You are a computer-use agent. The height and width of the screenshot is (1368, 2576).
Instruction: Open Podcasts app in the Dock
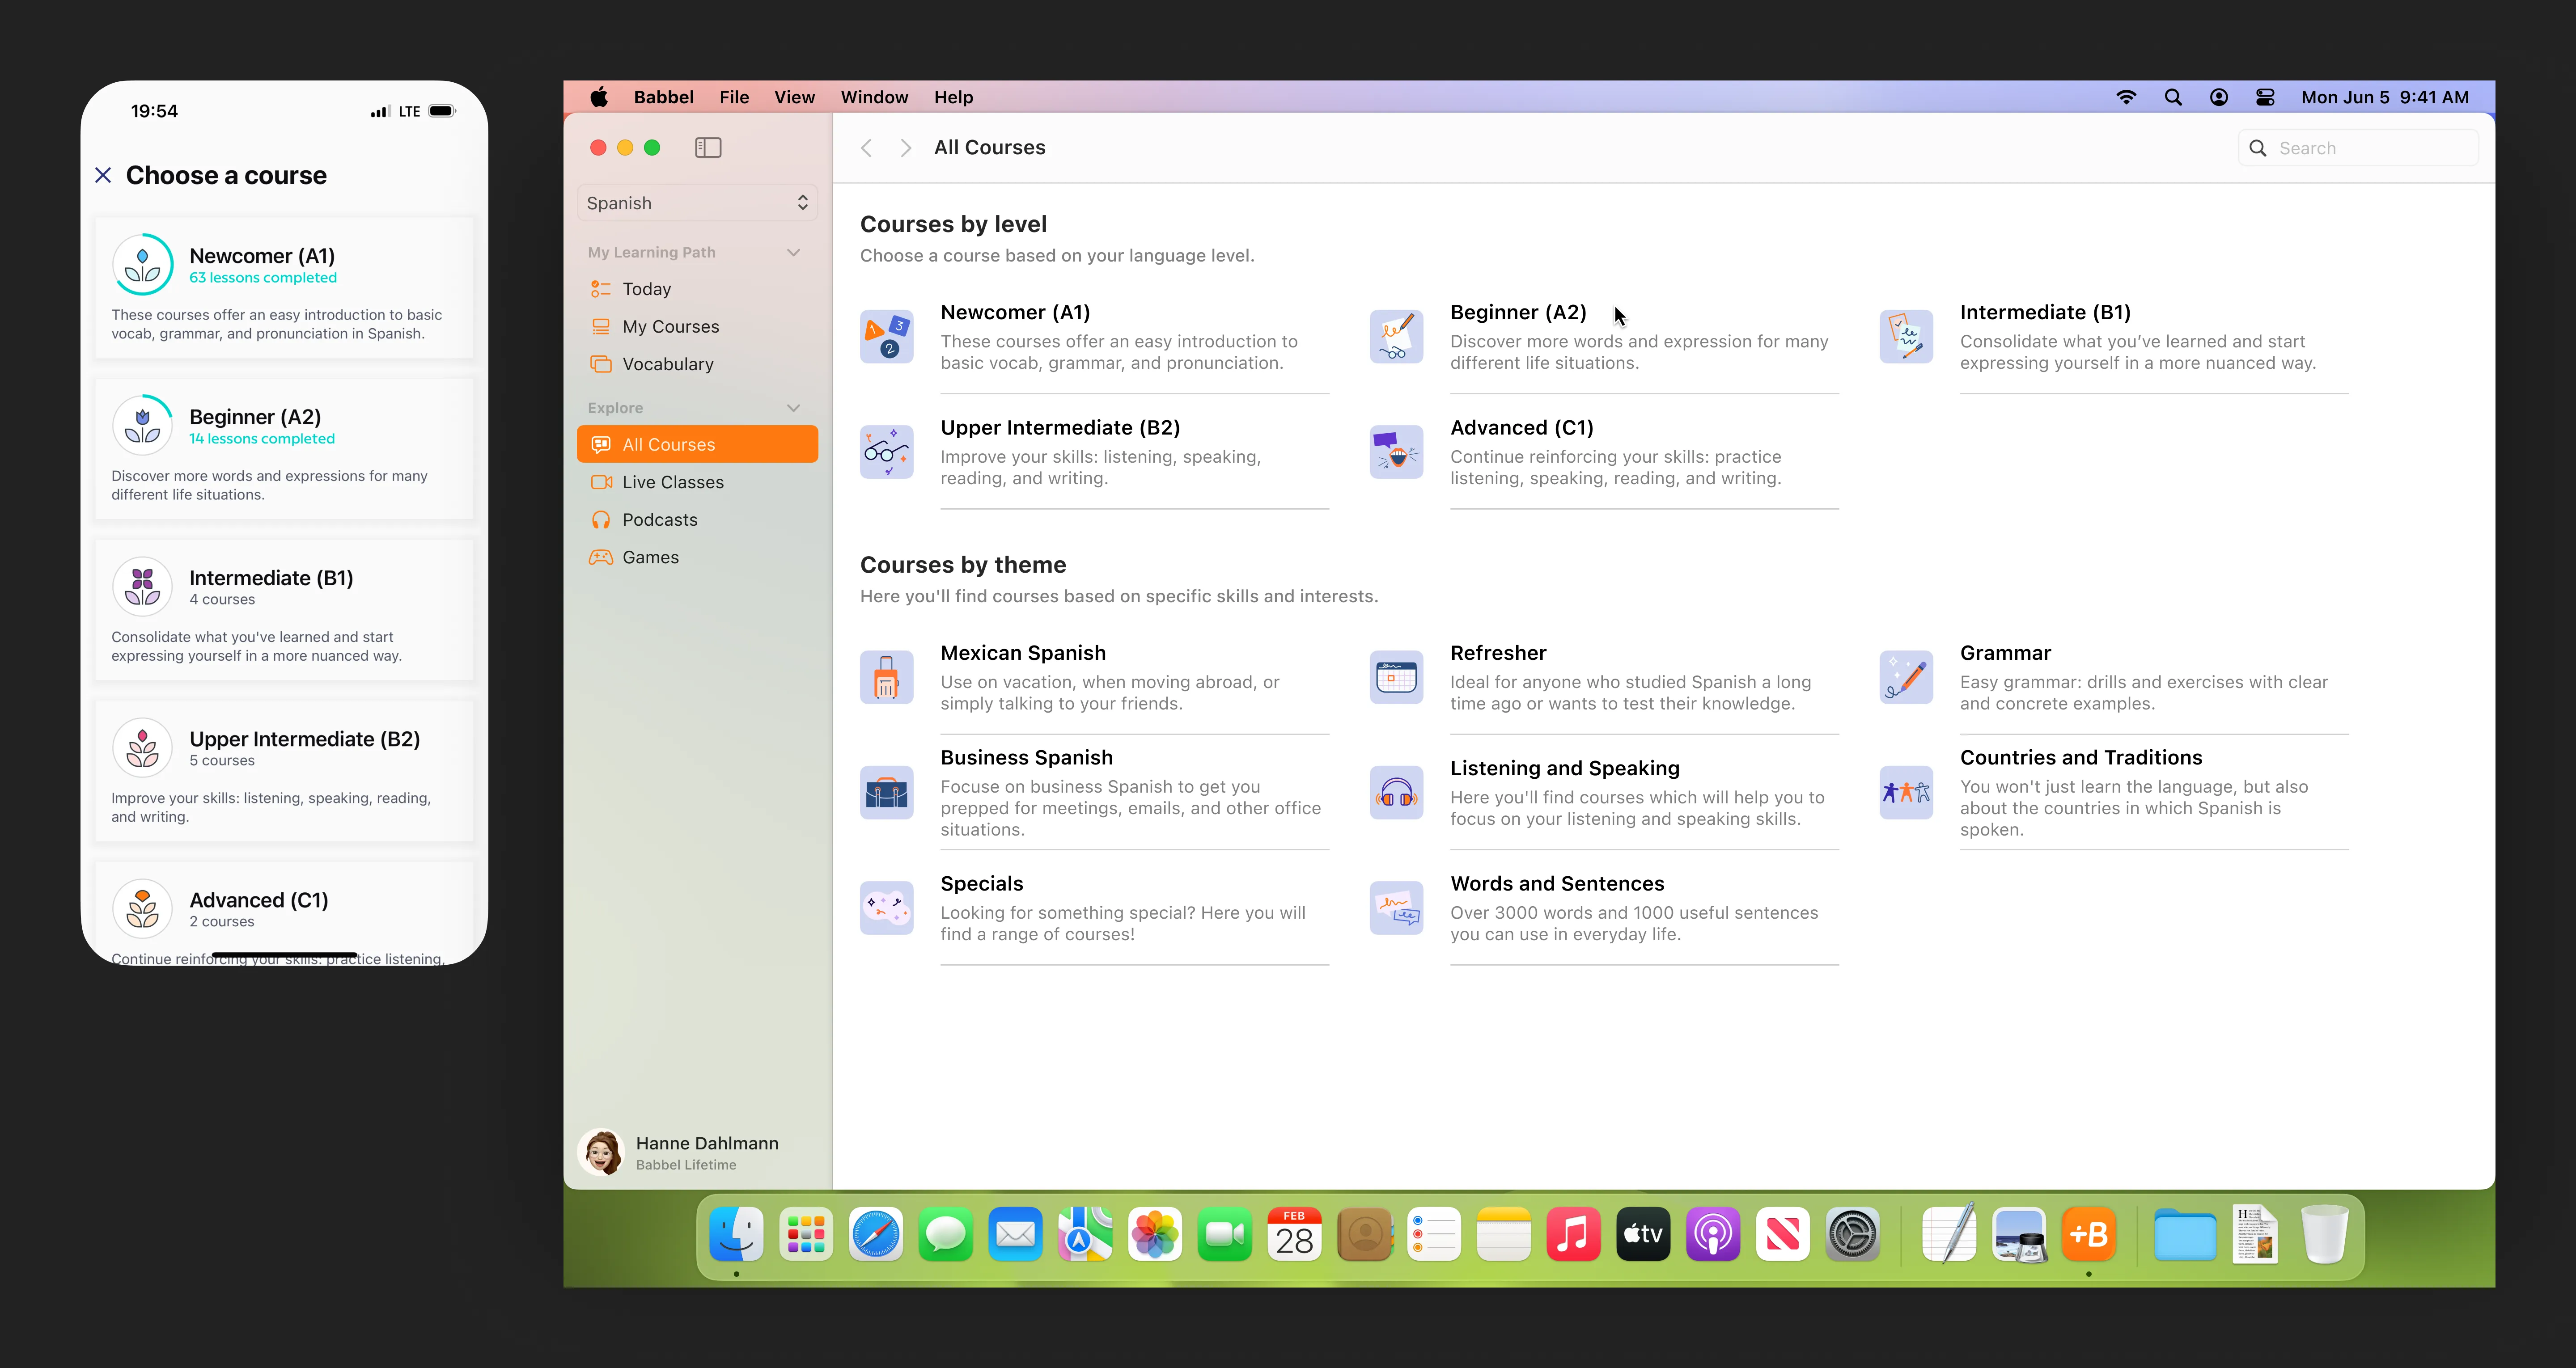pyautogui.click(x=1713, y=1235)
